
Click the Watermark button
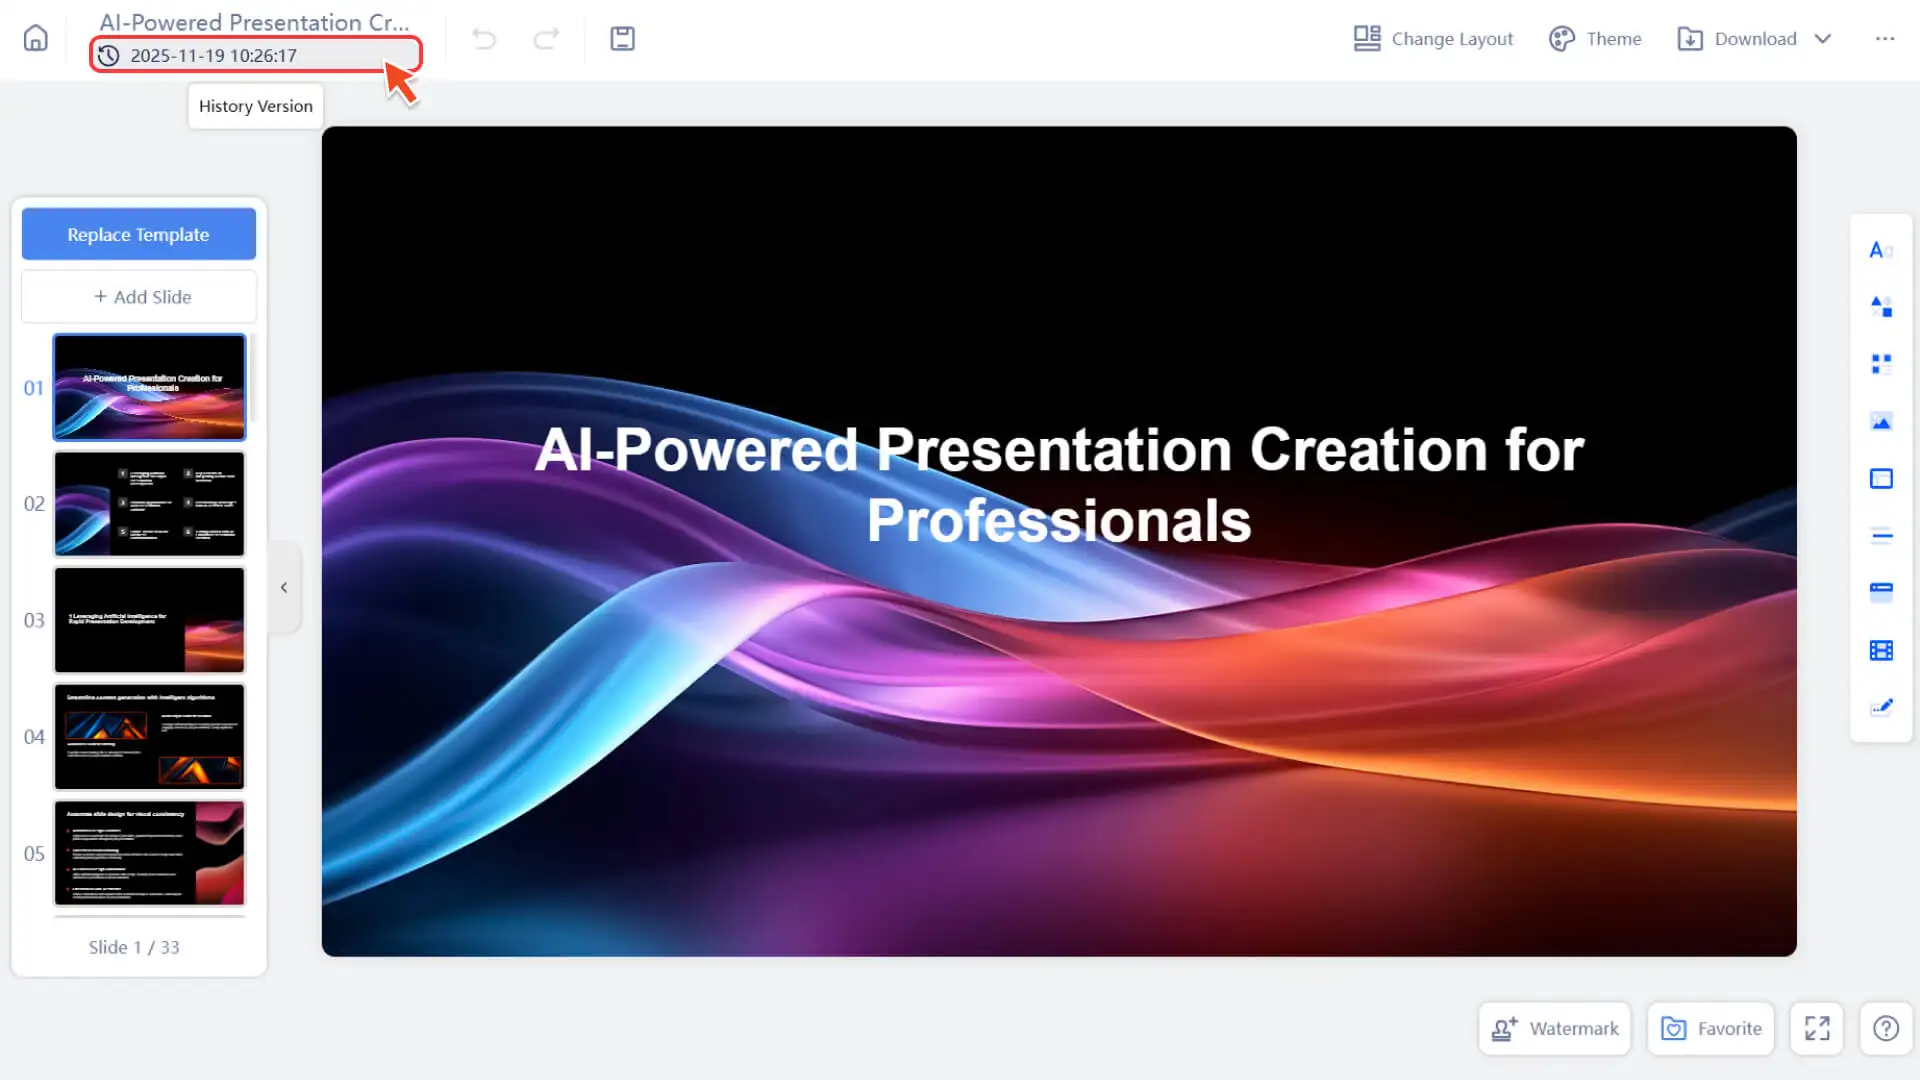(x=1554, y=1028)
